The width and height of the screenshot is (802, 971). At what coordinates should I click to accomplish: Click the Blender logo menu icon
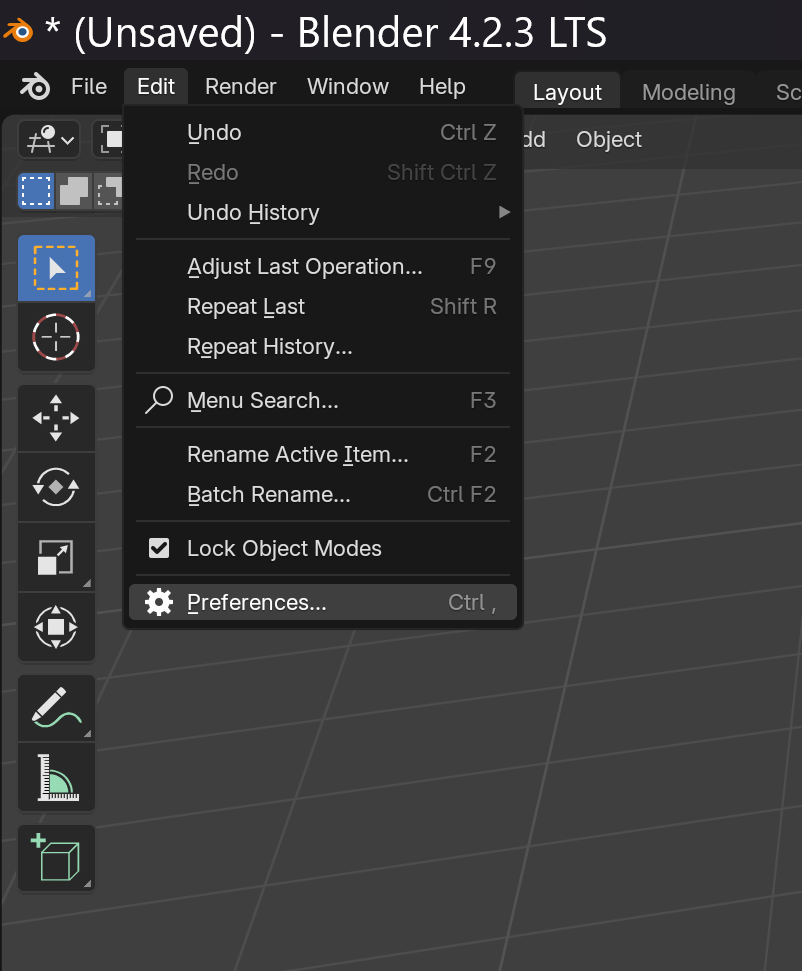pos(35,86)
